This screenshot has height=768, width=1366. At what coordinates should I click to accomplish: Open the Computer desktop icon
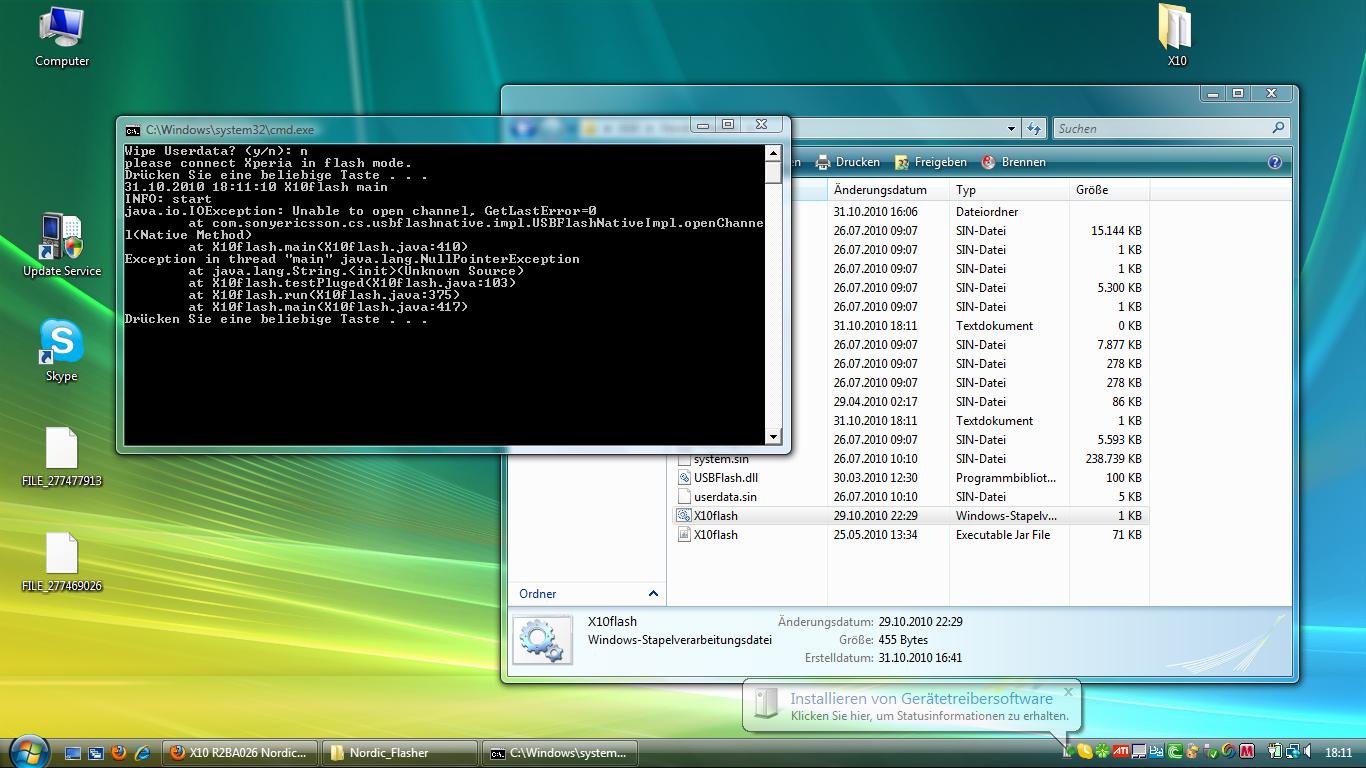coord(62,37)
